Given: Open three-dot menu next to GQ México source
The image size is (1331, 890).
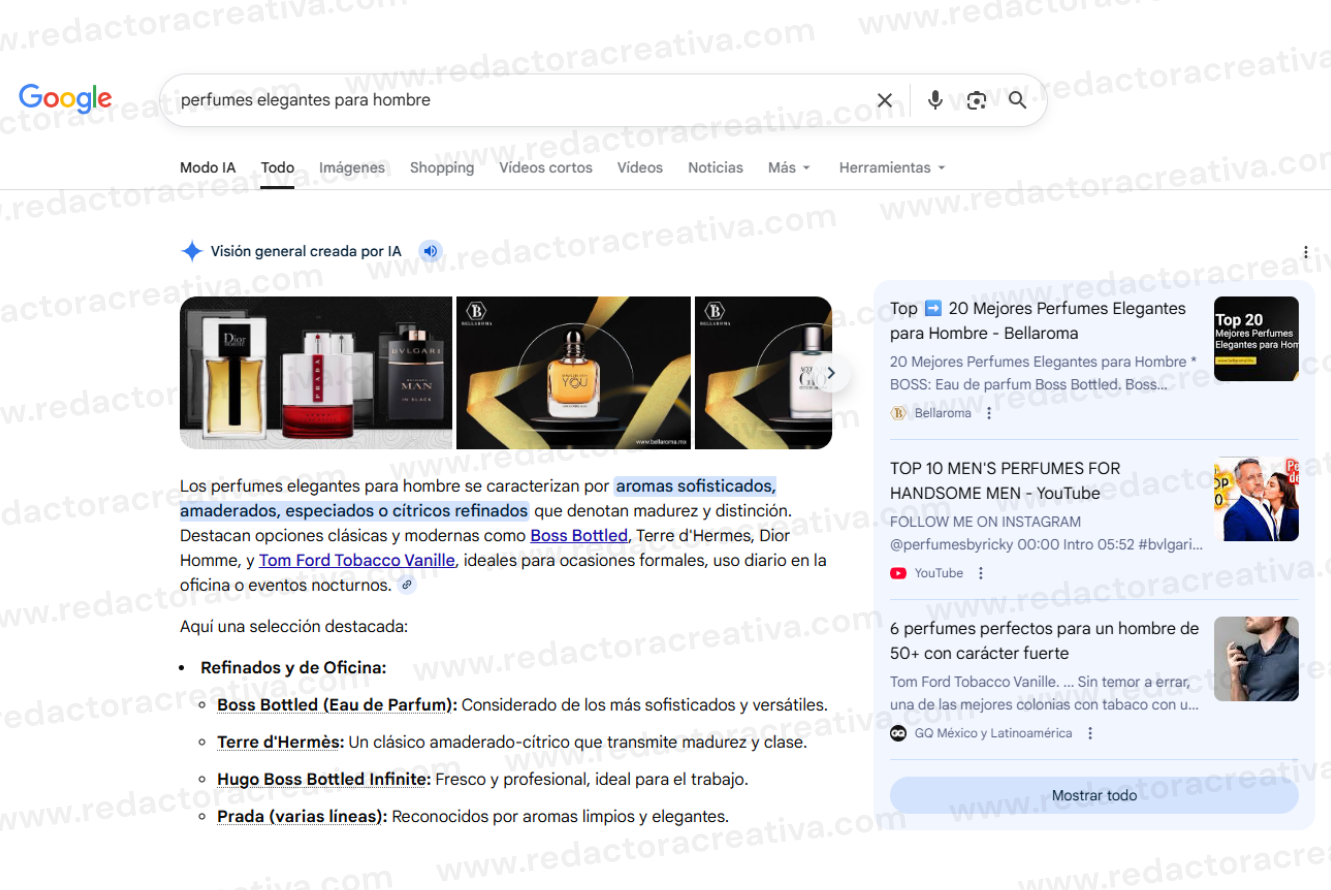Looking at the screenshot, I should [x=1090, y=733].
